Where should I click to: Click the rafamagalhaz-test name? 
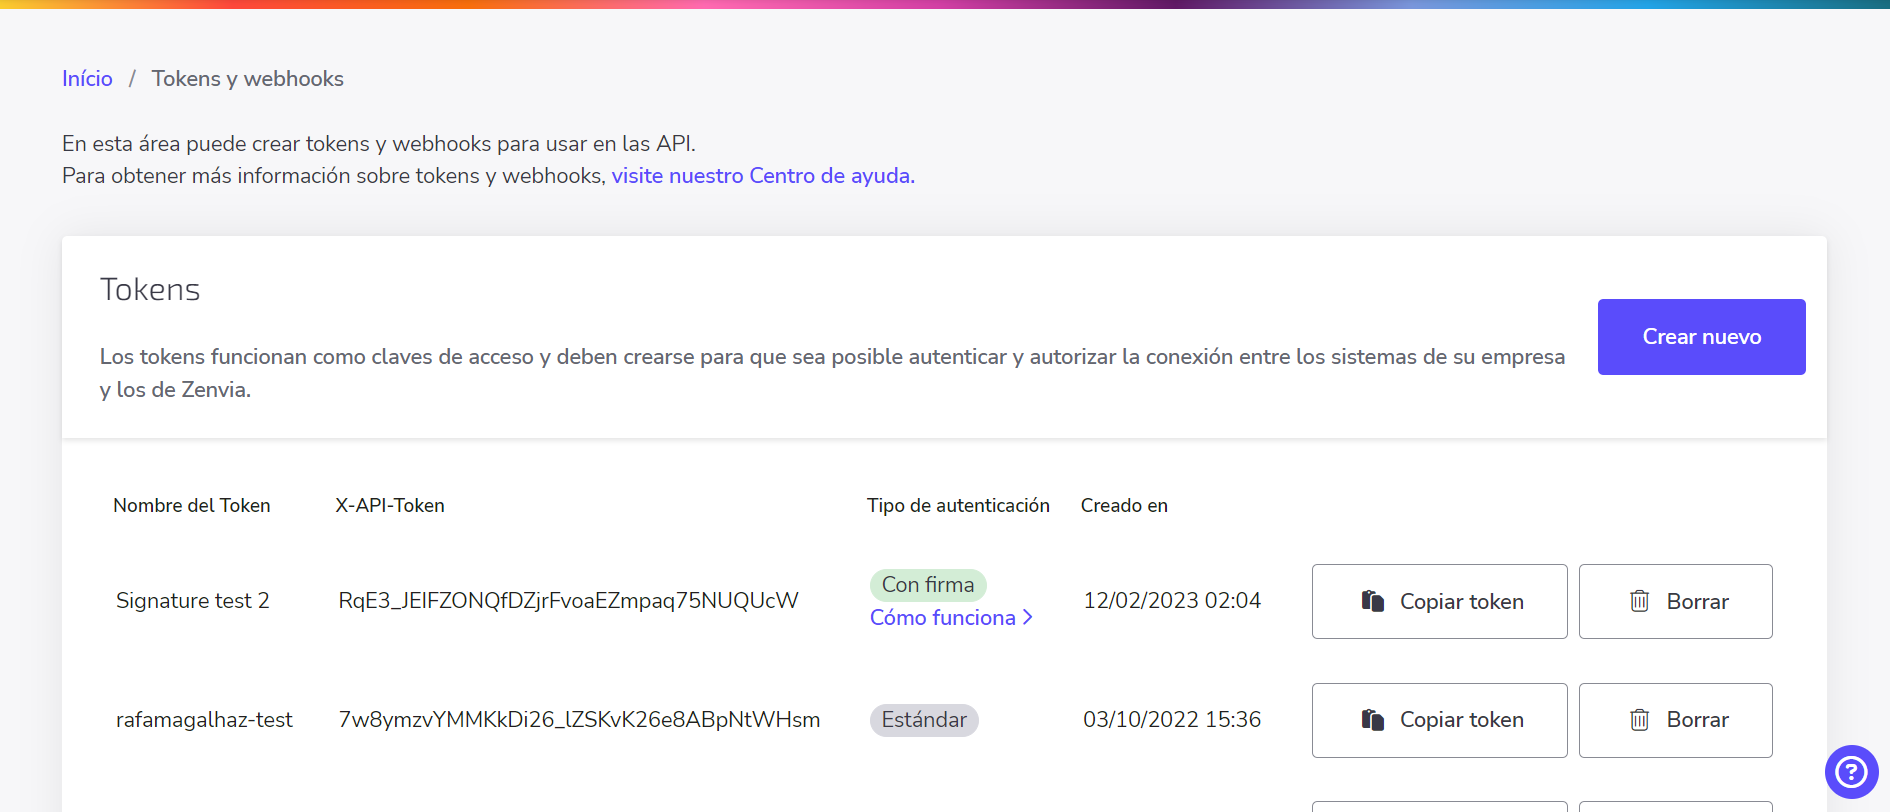(x=204, y=720)
